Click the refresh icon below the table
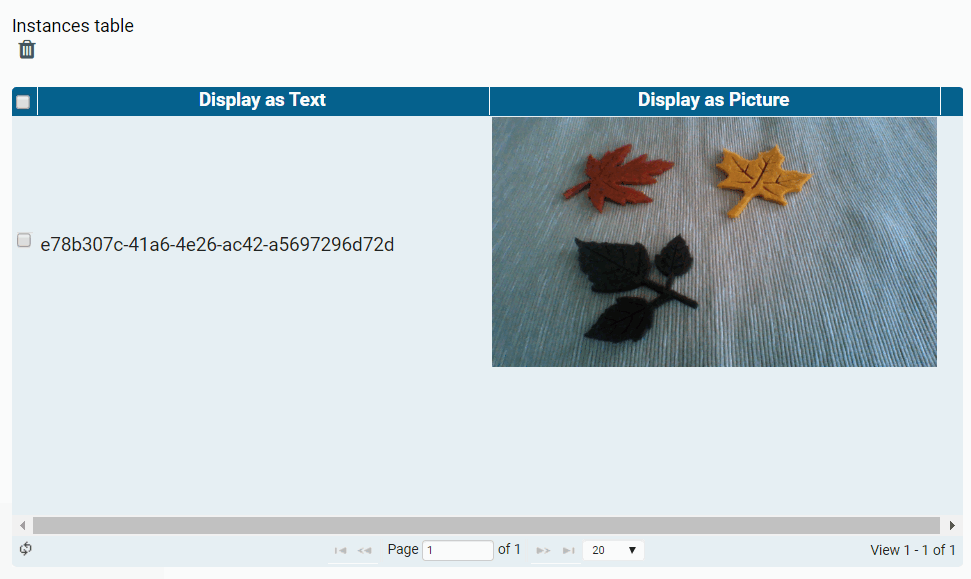 pyautogui.click(x=26, y=549)
